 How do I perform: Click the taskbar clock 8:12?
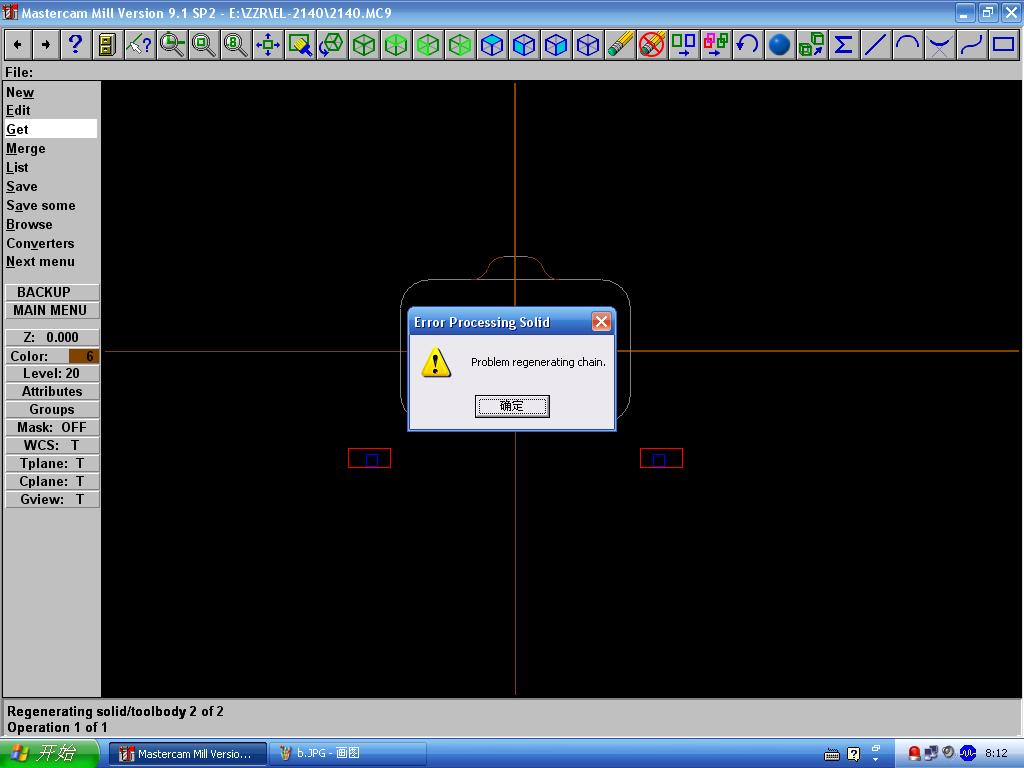pyautogui.click(x=996, y=753)
